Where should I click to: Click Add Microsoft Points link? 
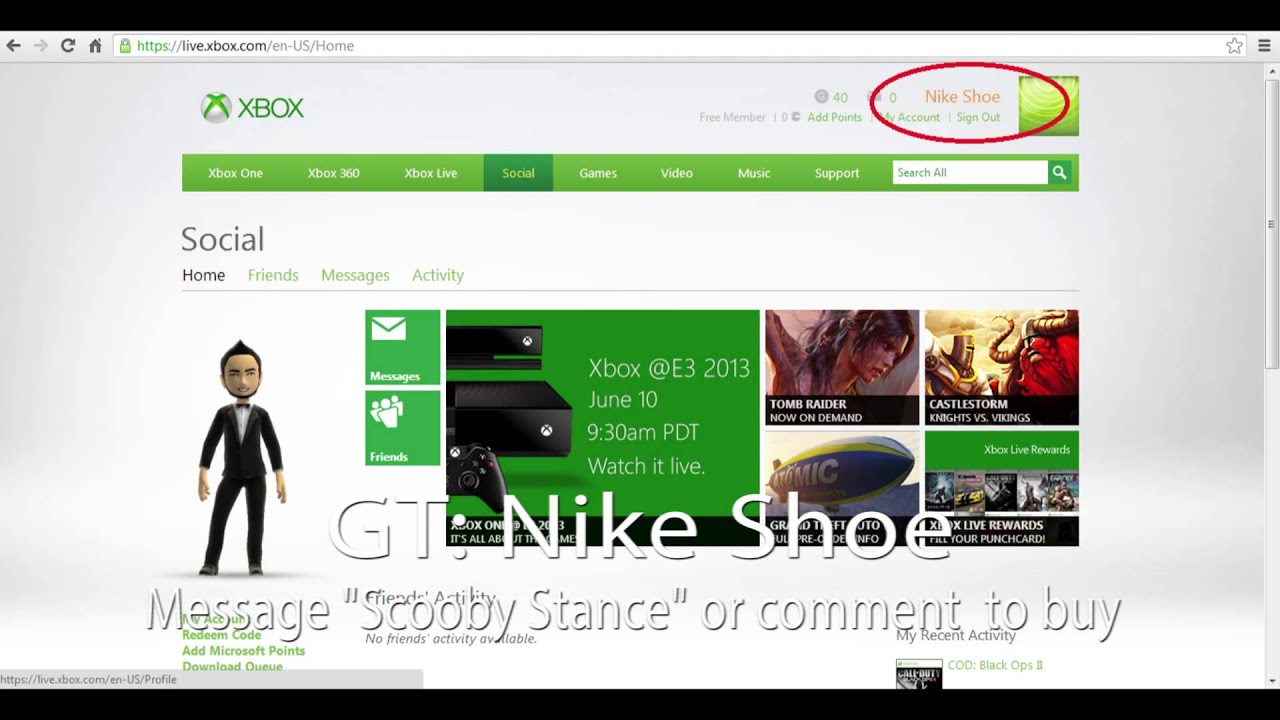pos(243,651)
